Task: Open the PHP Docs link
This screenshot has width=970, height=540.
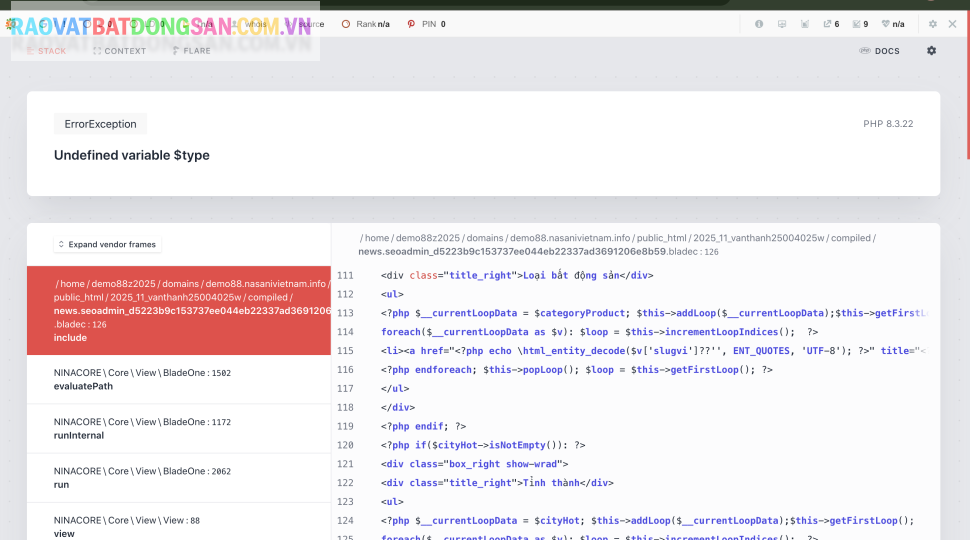Action: [879, 51]
